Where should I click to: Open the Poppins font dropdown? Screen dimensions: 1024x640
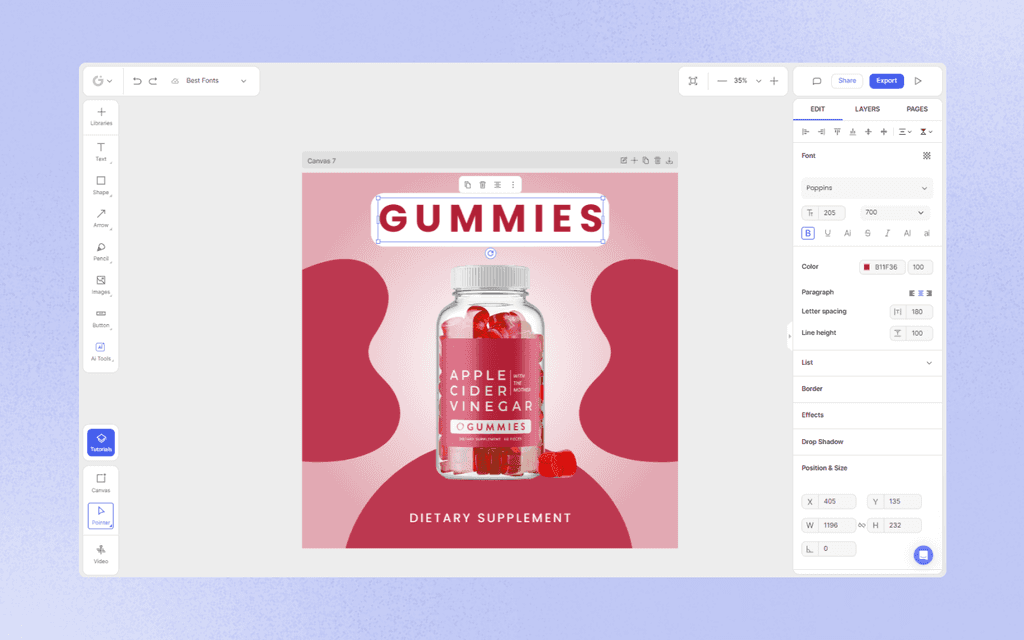tap(866, 188)
